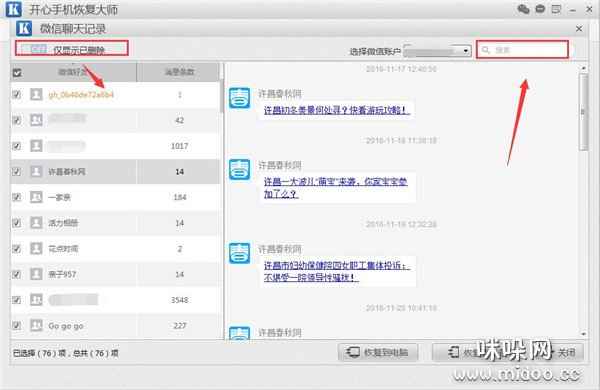Uncheck the 活力细胞 row checkbox
The image size is (600, 390).
coord(16,223)
